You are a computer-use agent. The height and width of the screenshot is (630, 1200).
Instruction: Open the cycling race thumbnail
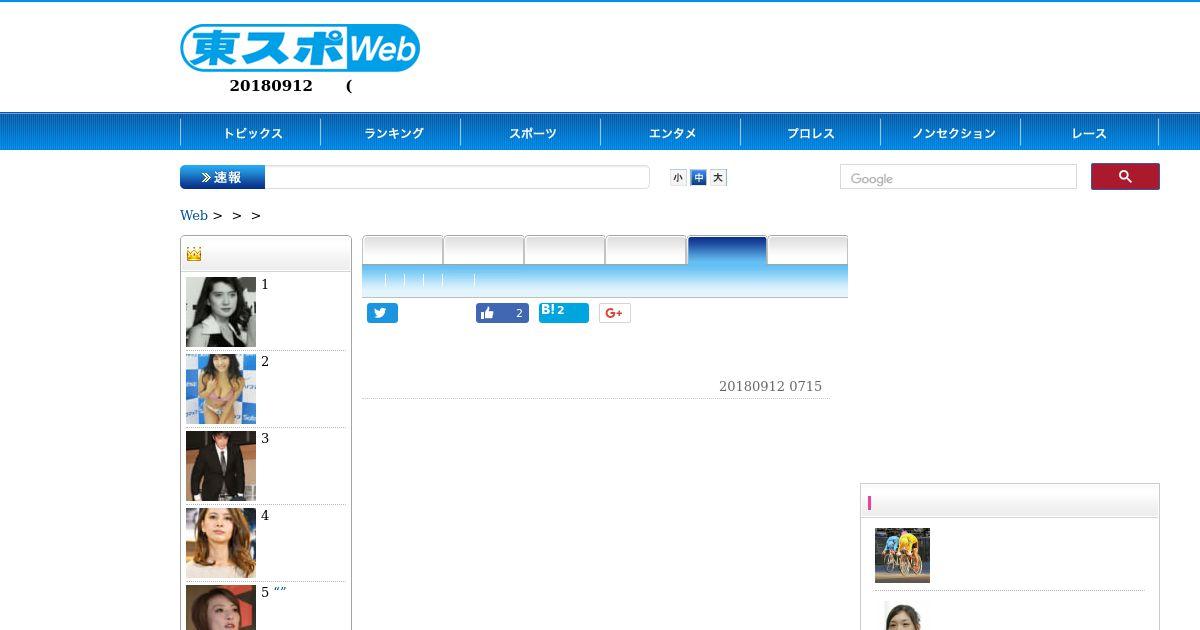[x=902, y=555]
